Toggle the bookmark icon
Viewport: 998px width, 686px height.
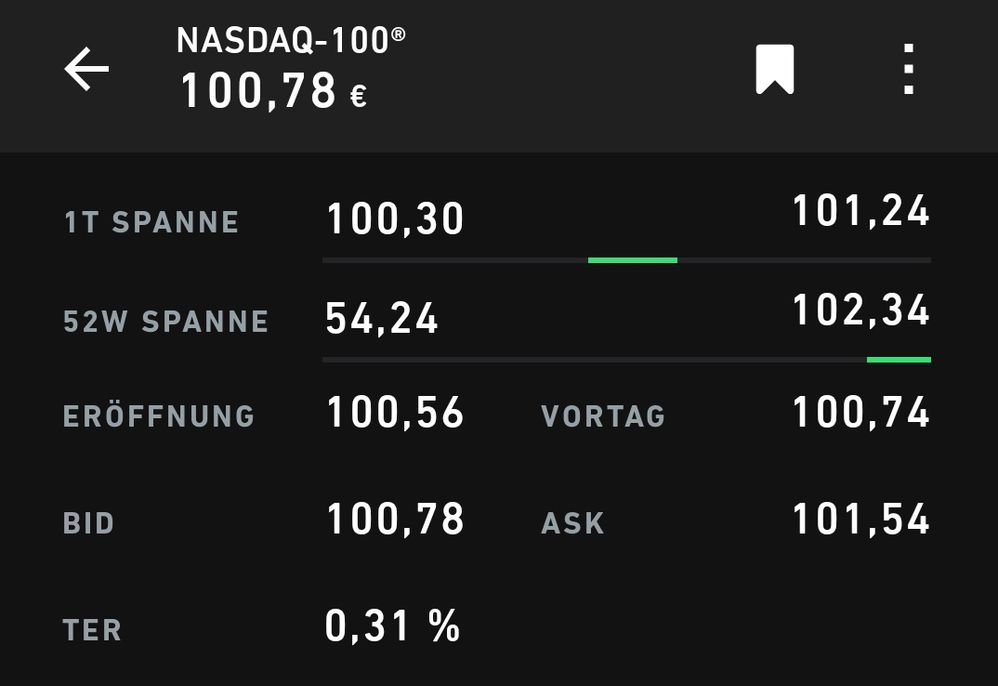point(774,70)
